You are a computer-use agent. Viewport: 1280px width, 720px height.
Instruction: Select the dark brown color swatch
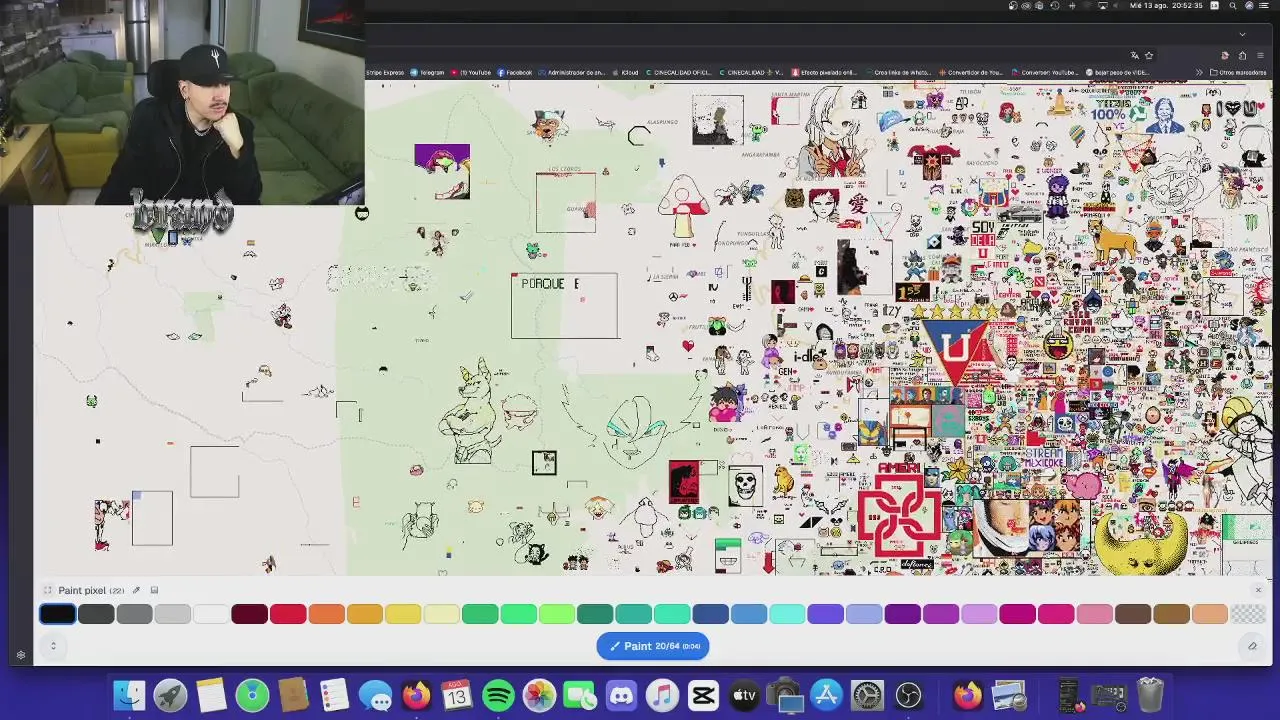click(x=1133, y=614)
